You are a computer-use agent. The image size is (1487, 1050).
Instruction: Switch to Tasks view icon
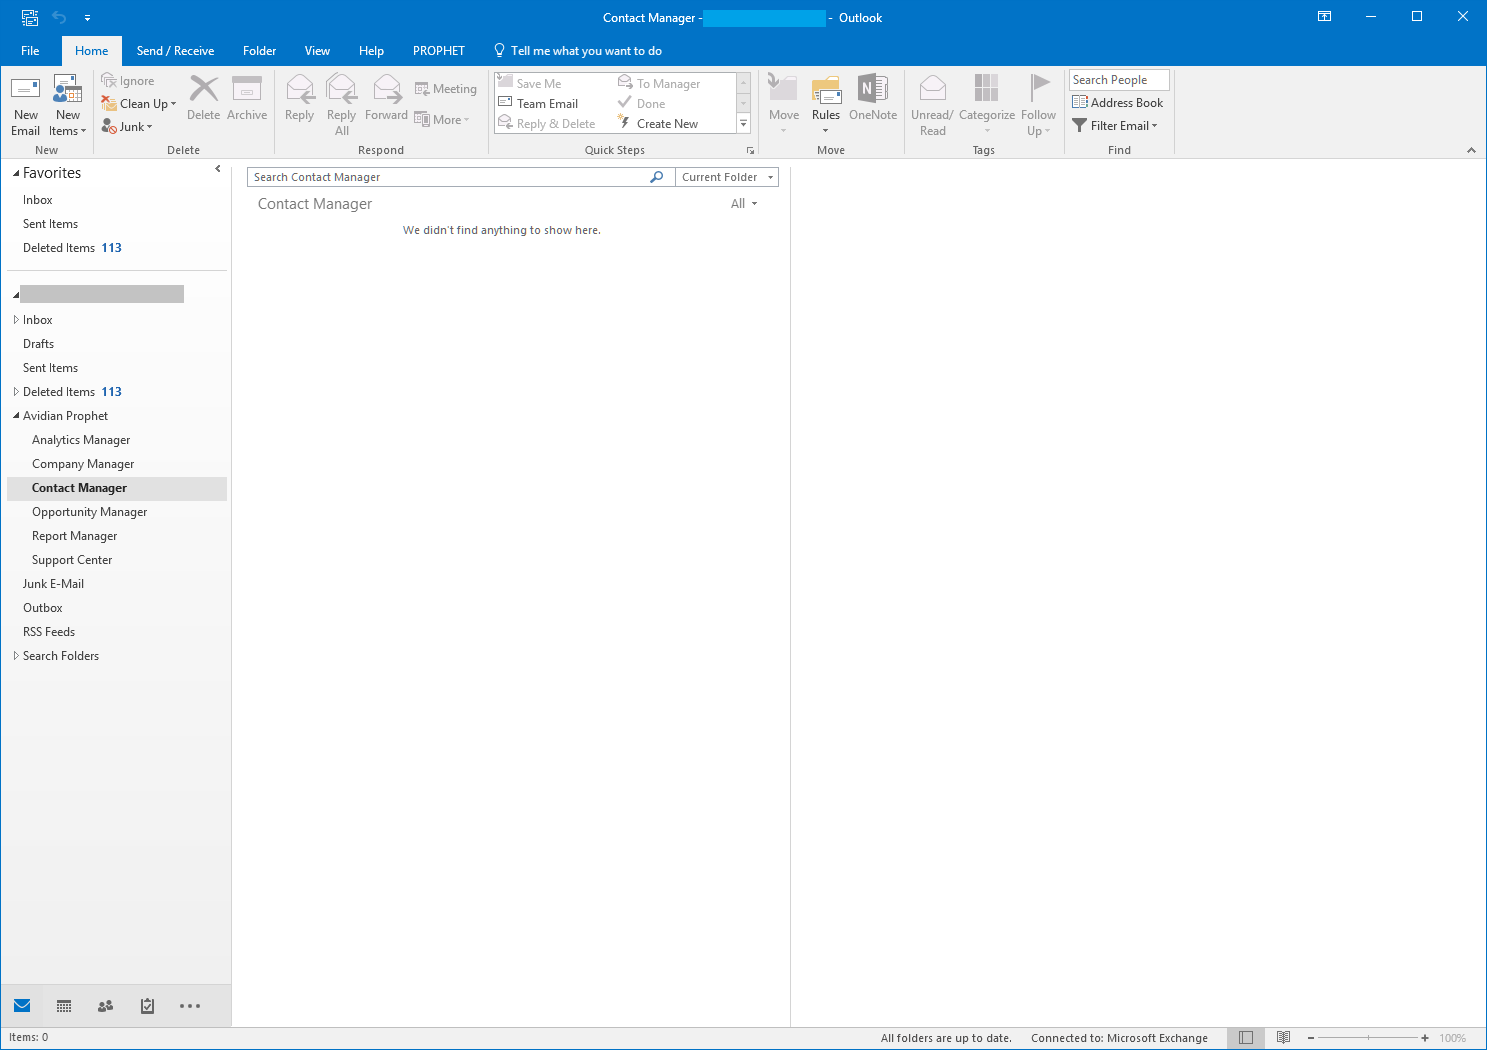point(147,1006)
